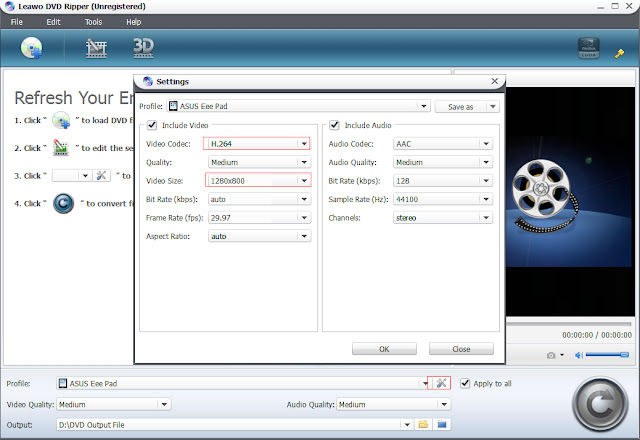Expand the Output path dropdown arrow
640x440 pixels.
point(407,424)
